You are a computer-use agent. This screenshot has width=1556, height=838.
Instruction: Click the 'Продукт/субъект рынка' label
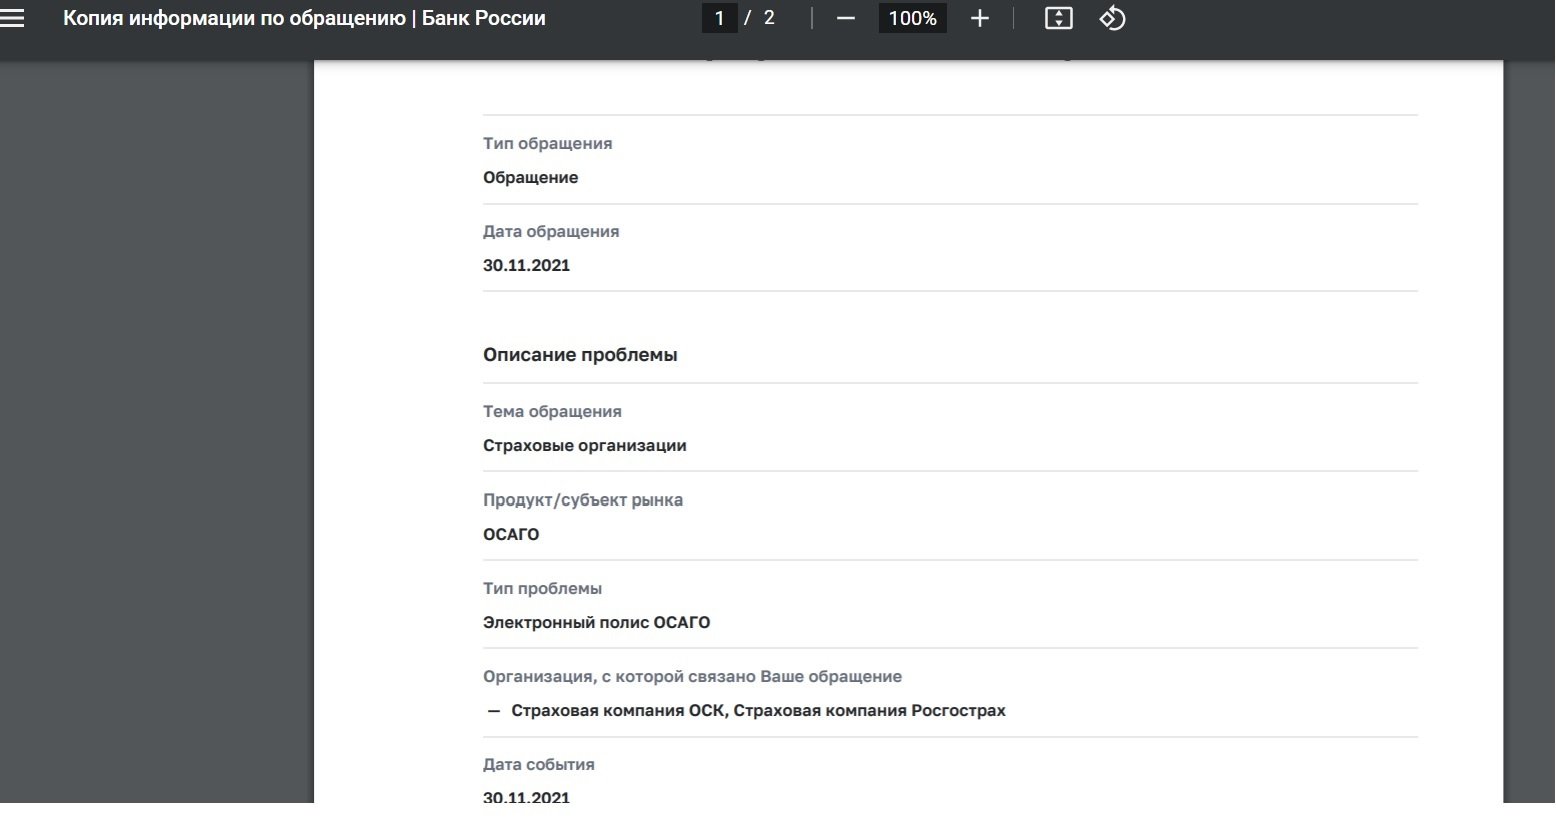[x=582, y=500]
